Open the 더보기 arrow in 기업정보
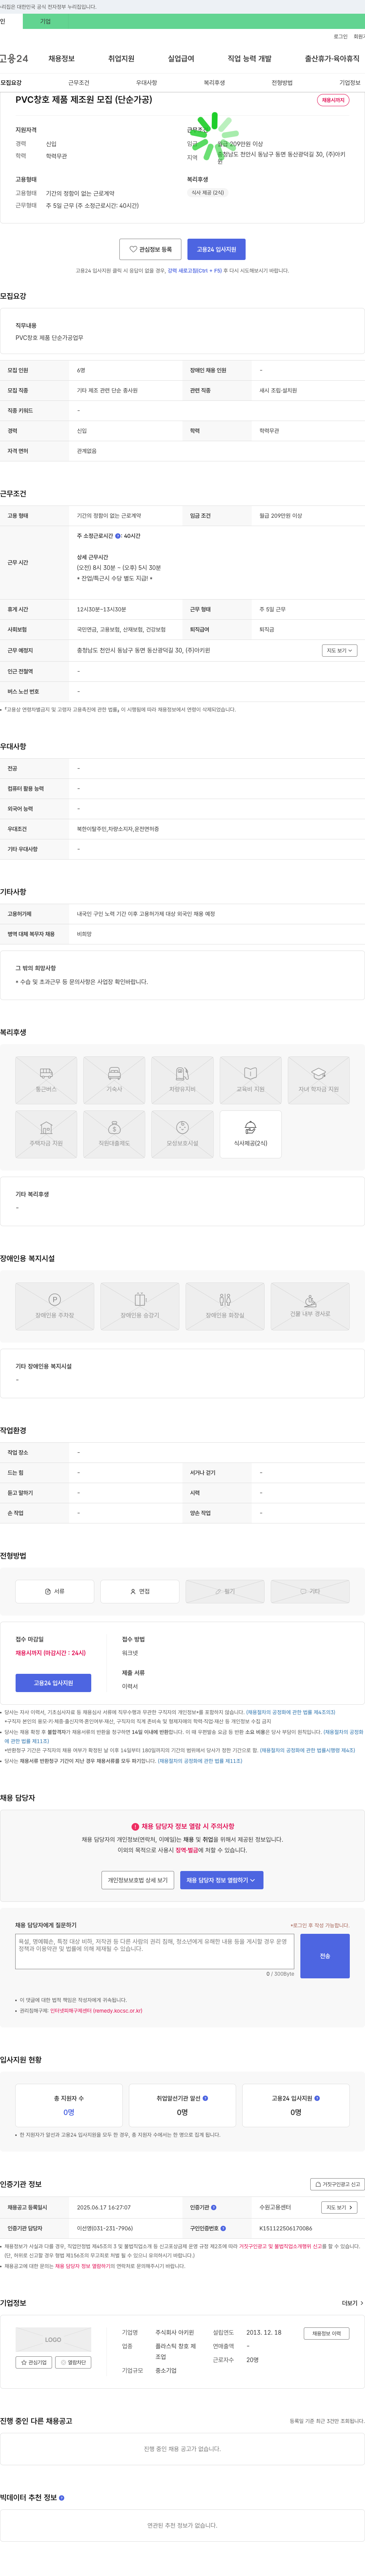 coord(352,2303)
